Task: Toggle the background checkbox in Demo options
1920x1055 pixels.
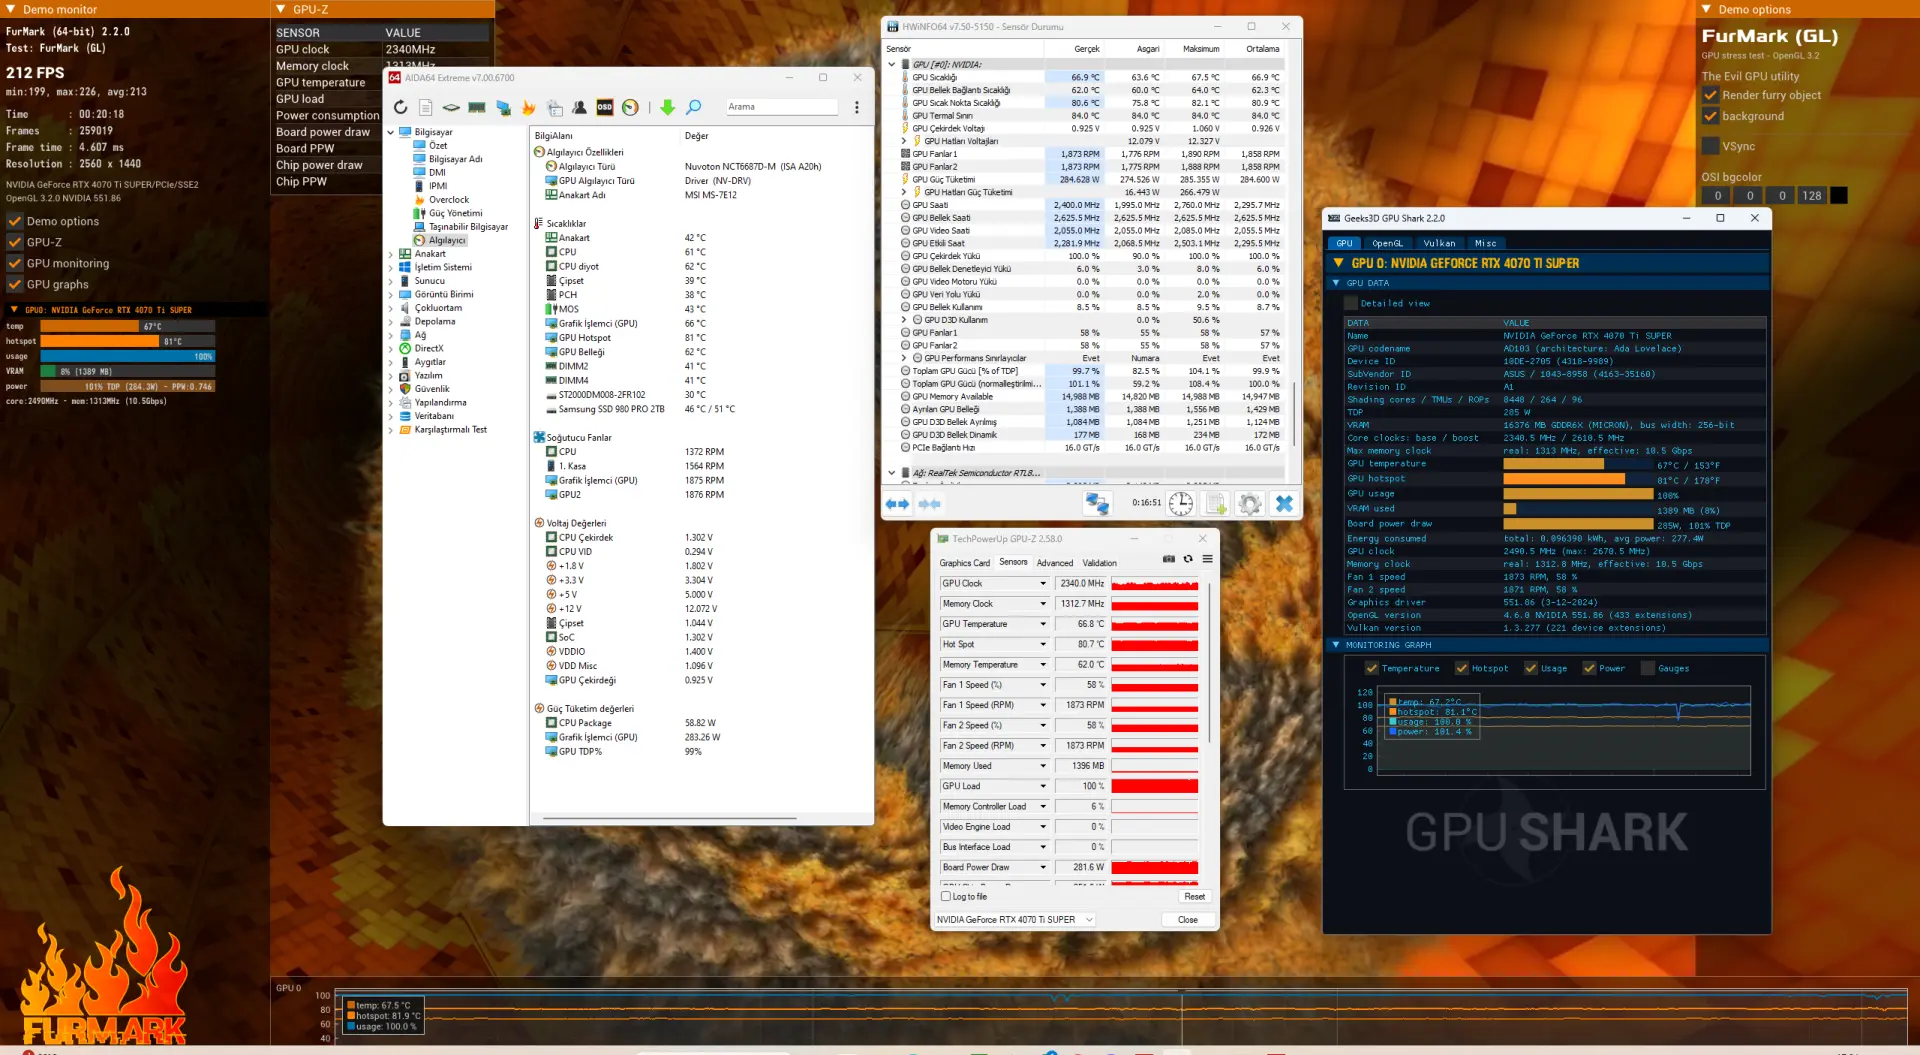Action: [1710, 116]
